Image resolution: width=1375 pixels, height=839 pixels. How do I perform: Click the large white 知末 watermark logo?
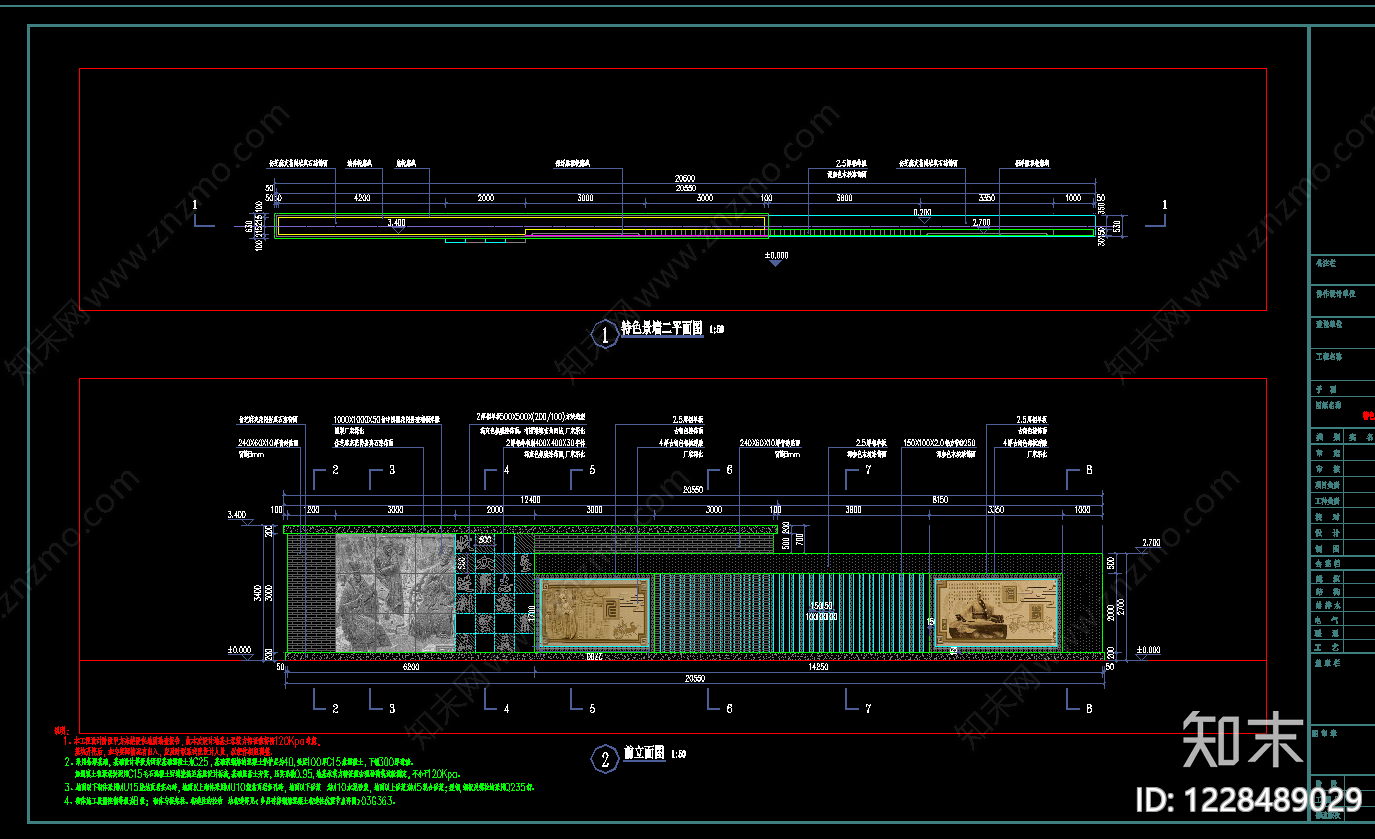pyautogui.click(x=1243, y=740)
